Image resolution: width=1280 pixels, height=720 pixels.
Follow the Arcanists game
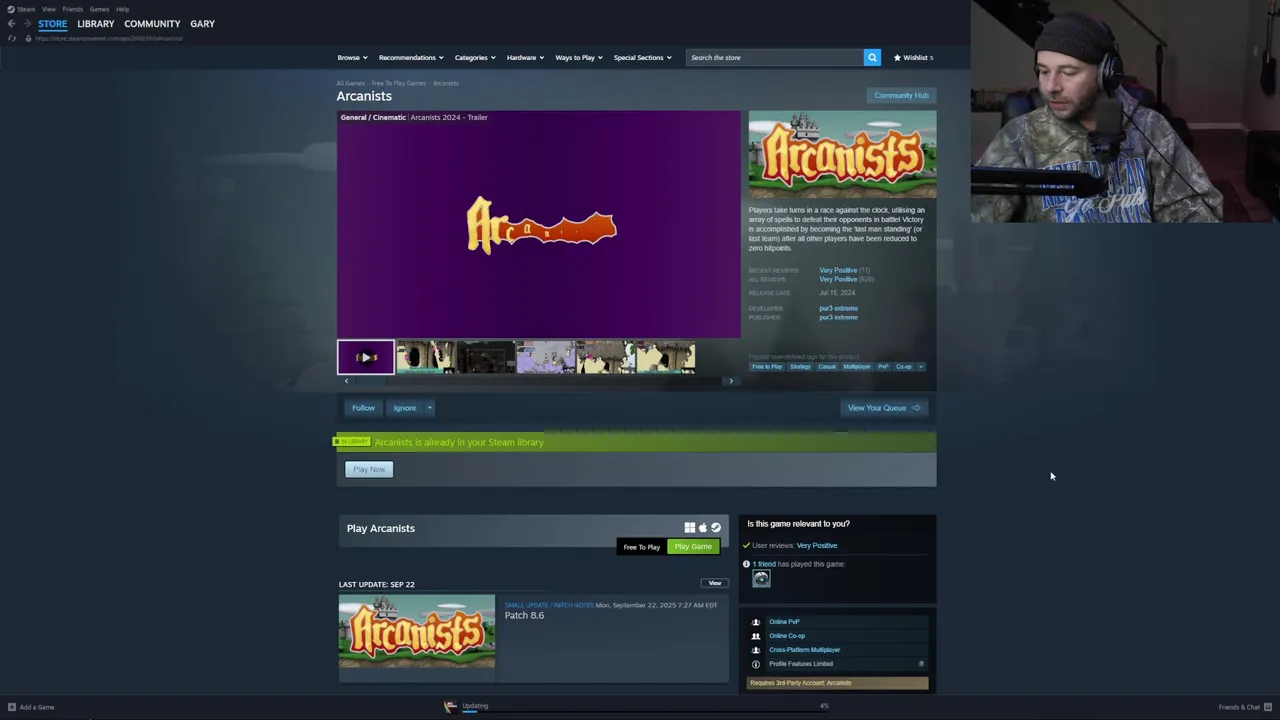363,408
